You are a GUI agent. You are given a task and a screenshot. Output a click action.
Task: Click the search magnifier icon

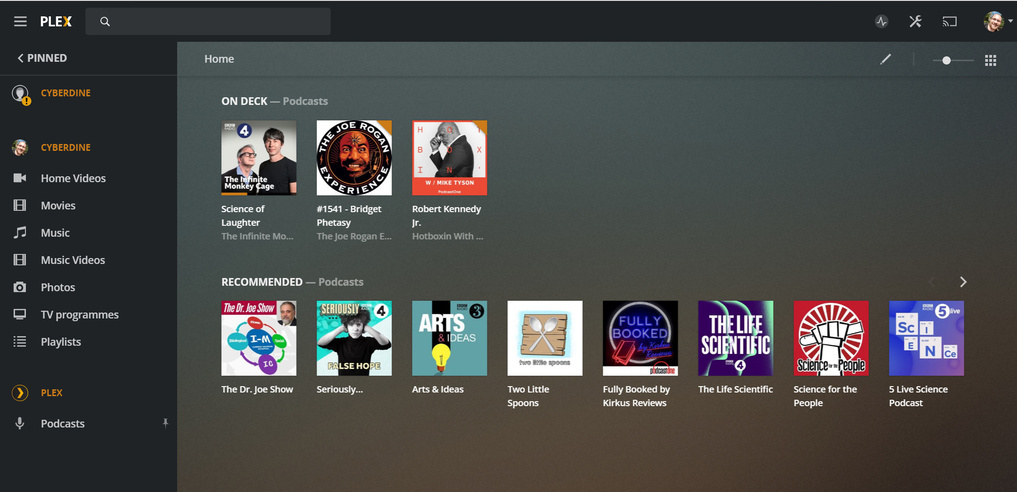click(x=104, y=21)
